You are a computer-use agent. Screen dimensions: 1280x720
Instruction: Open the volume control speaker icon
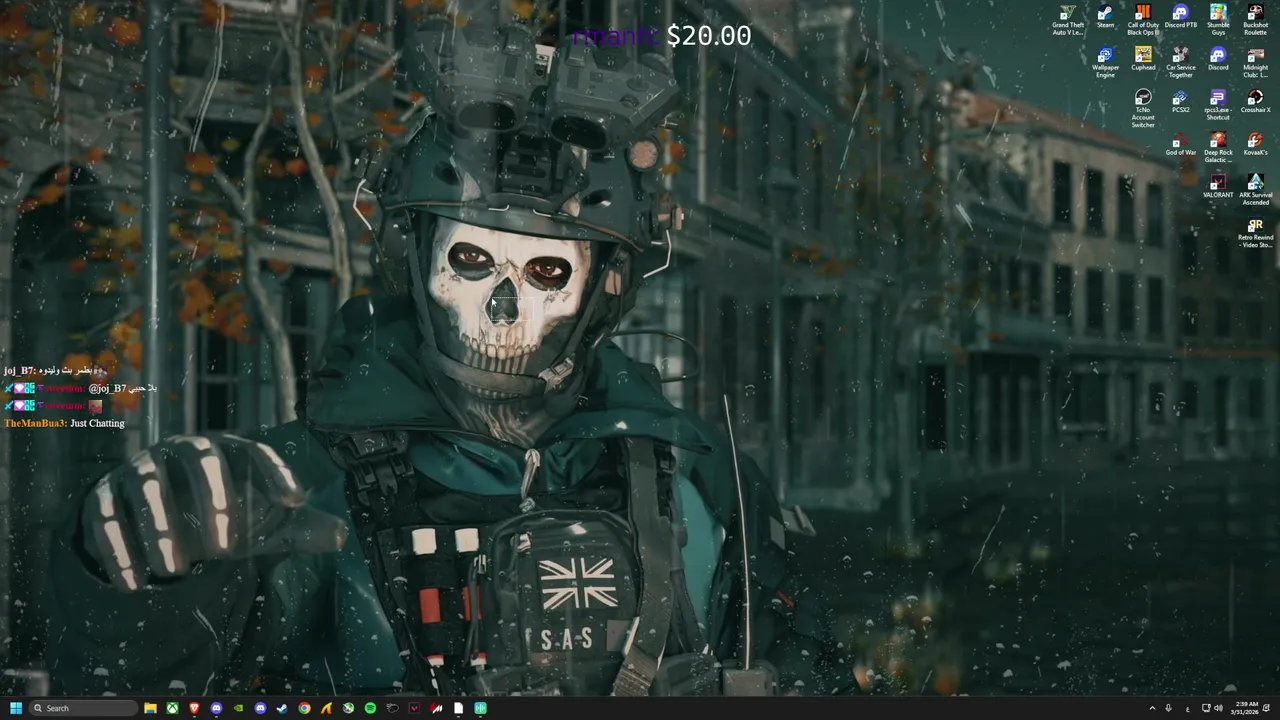[x=1218, y=708]
